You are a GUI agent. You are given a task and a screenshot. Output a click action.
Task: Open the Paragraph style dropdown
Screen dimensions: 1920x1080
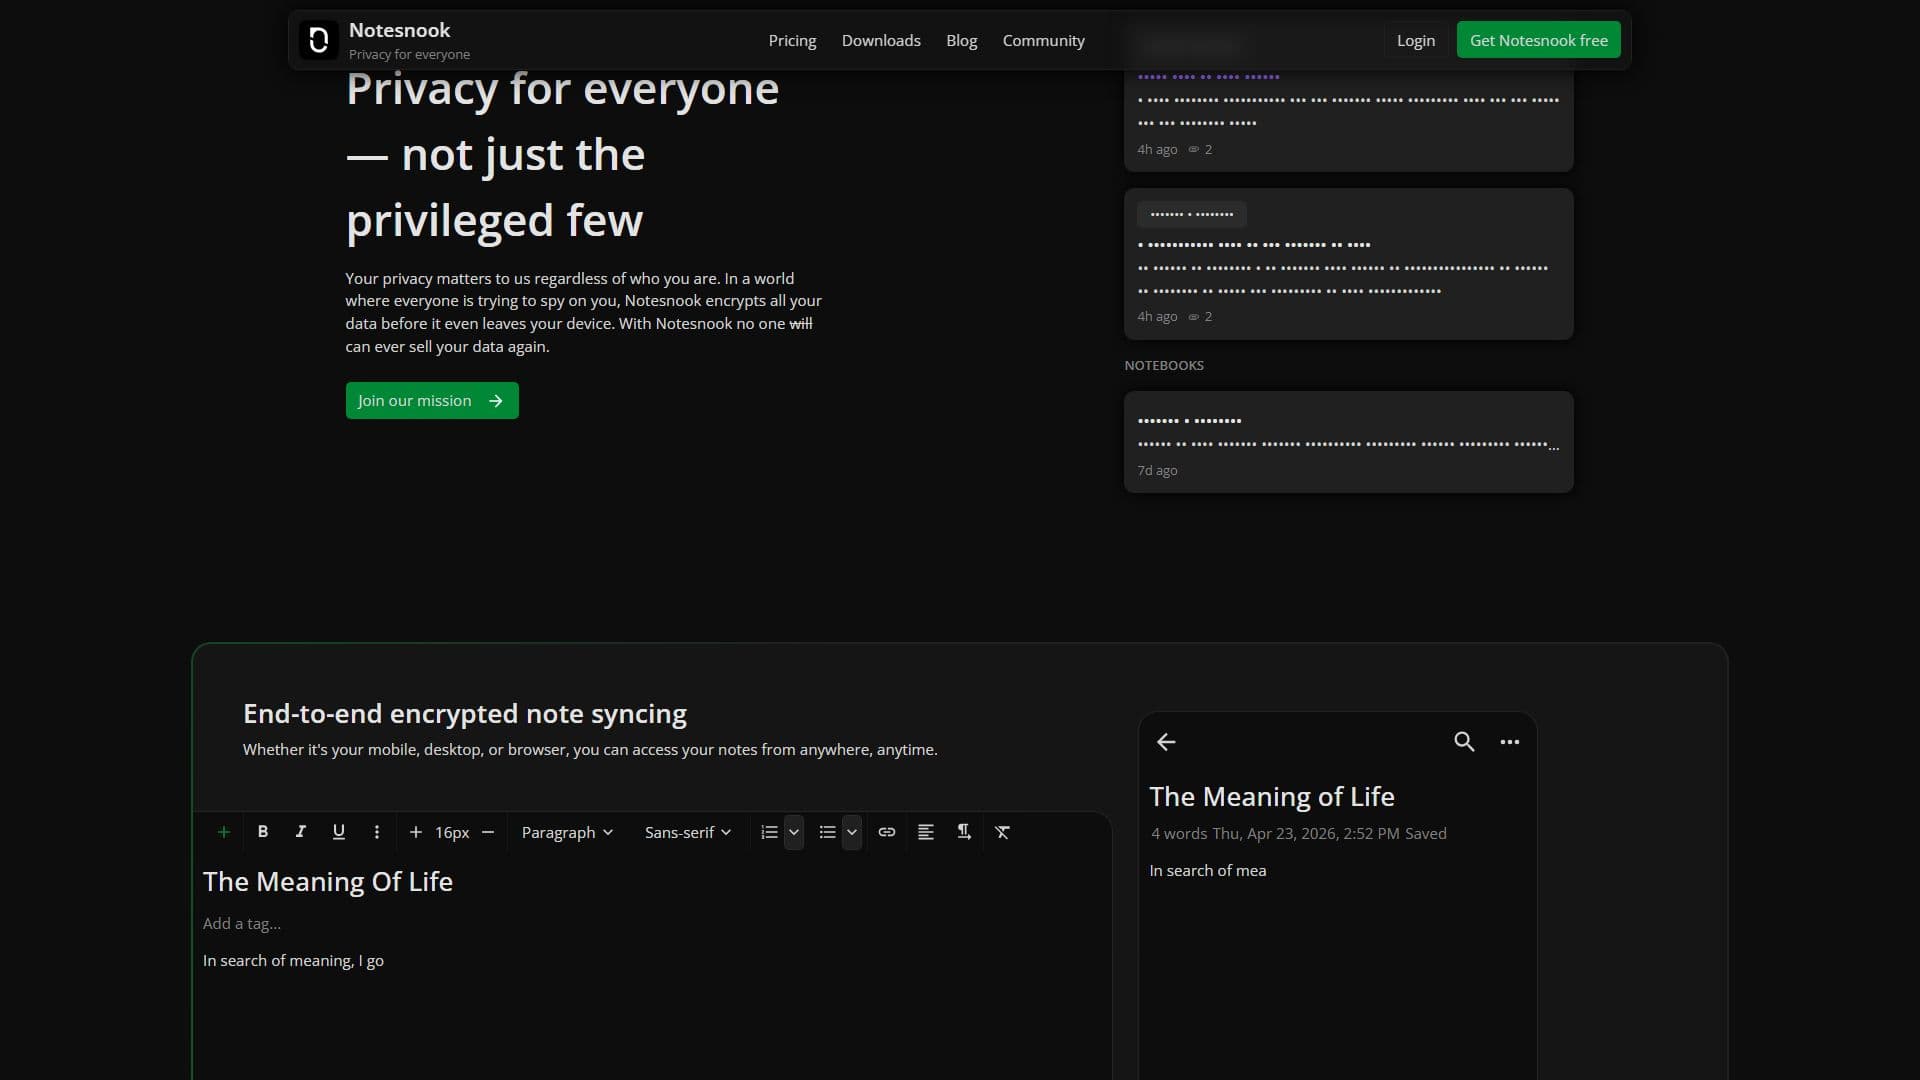(x=567, y=832)
